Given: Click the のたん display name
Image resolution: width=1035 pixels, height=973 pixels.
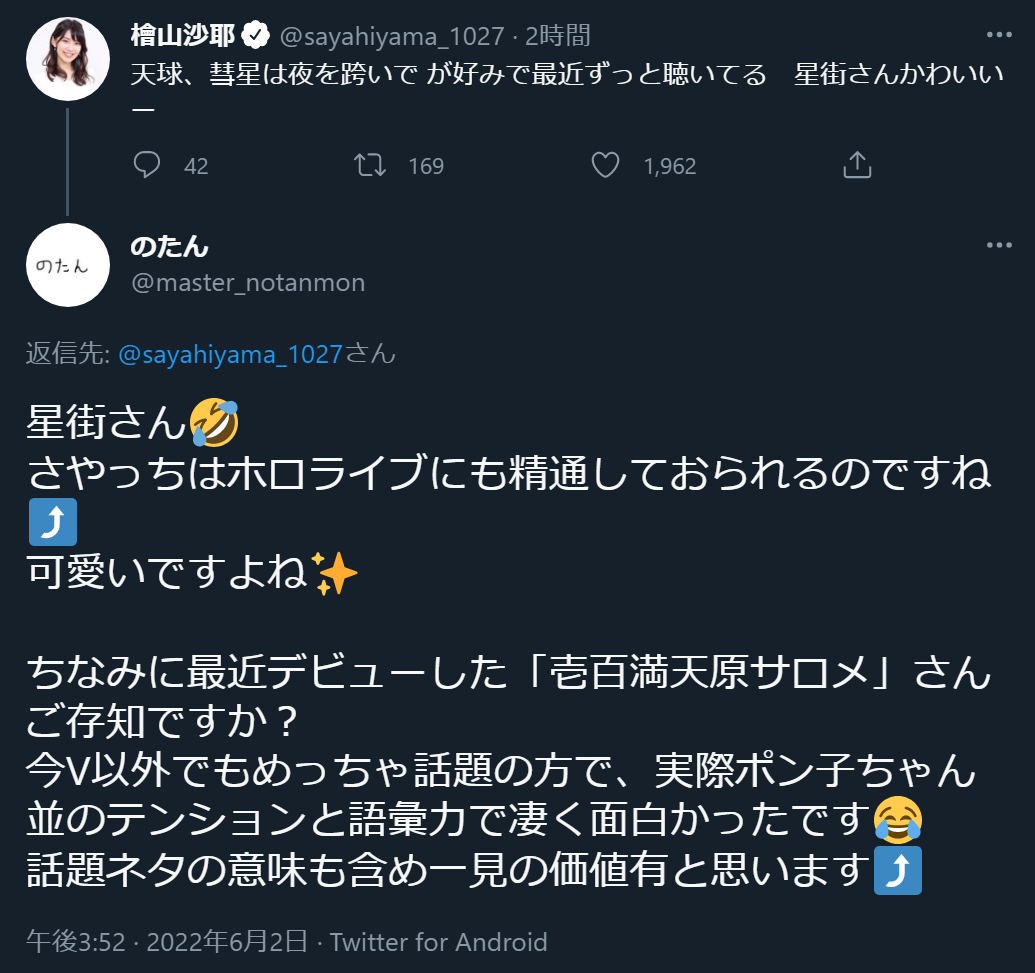Looking at the screenshot, I should [170, 245].
